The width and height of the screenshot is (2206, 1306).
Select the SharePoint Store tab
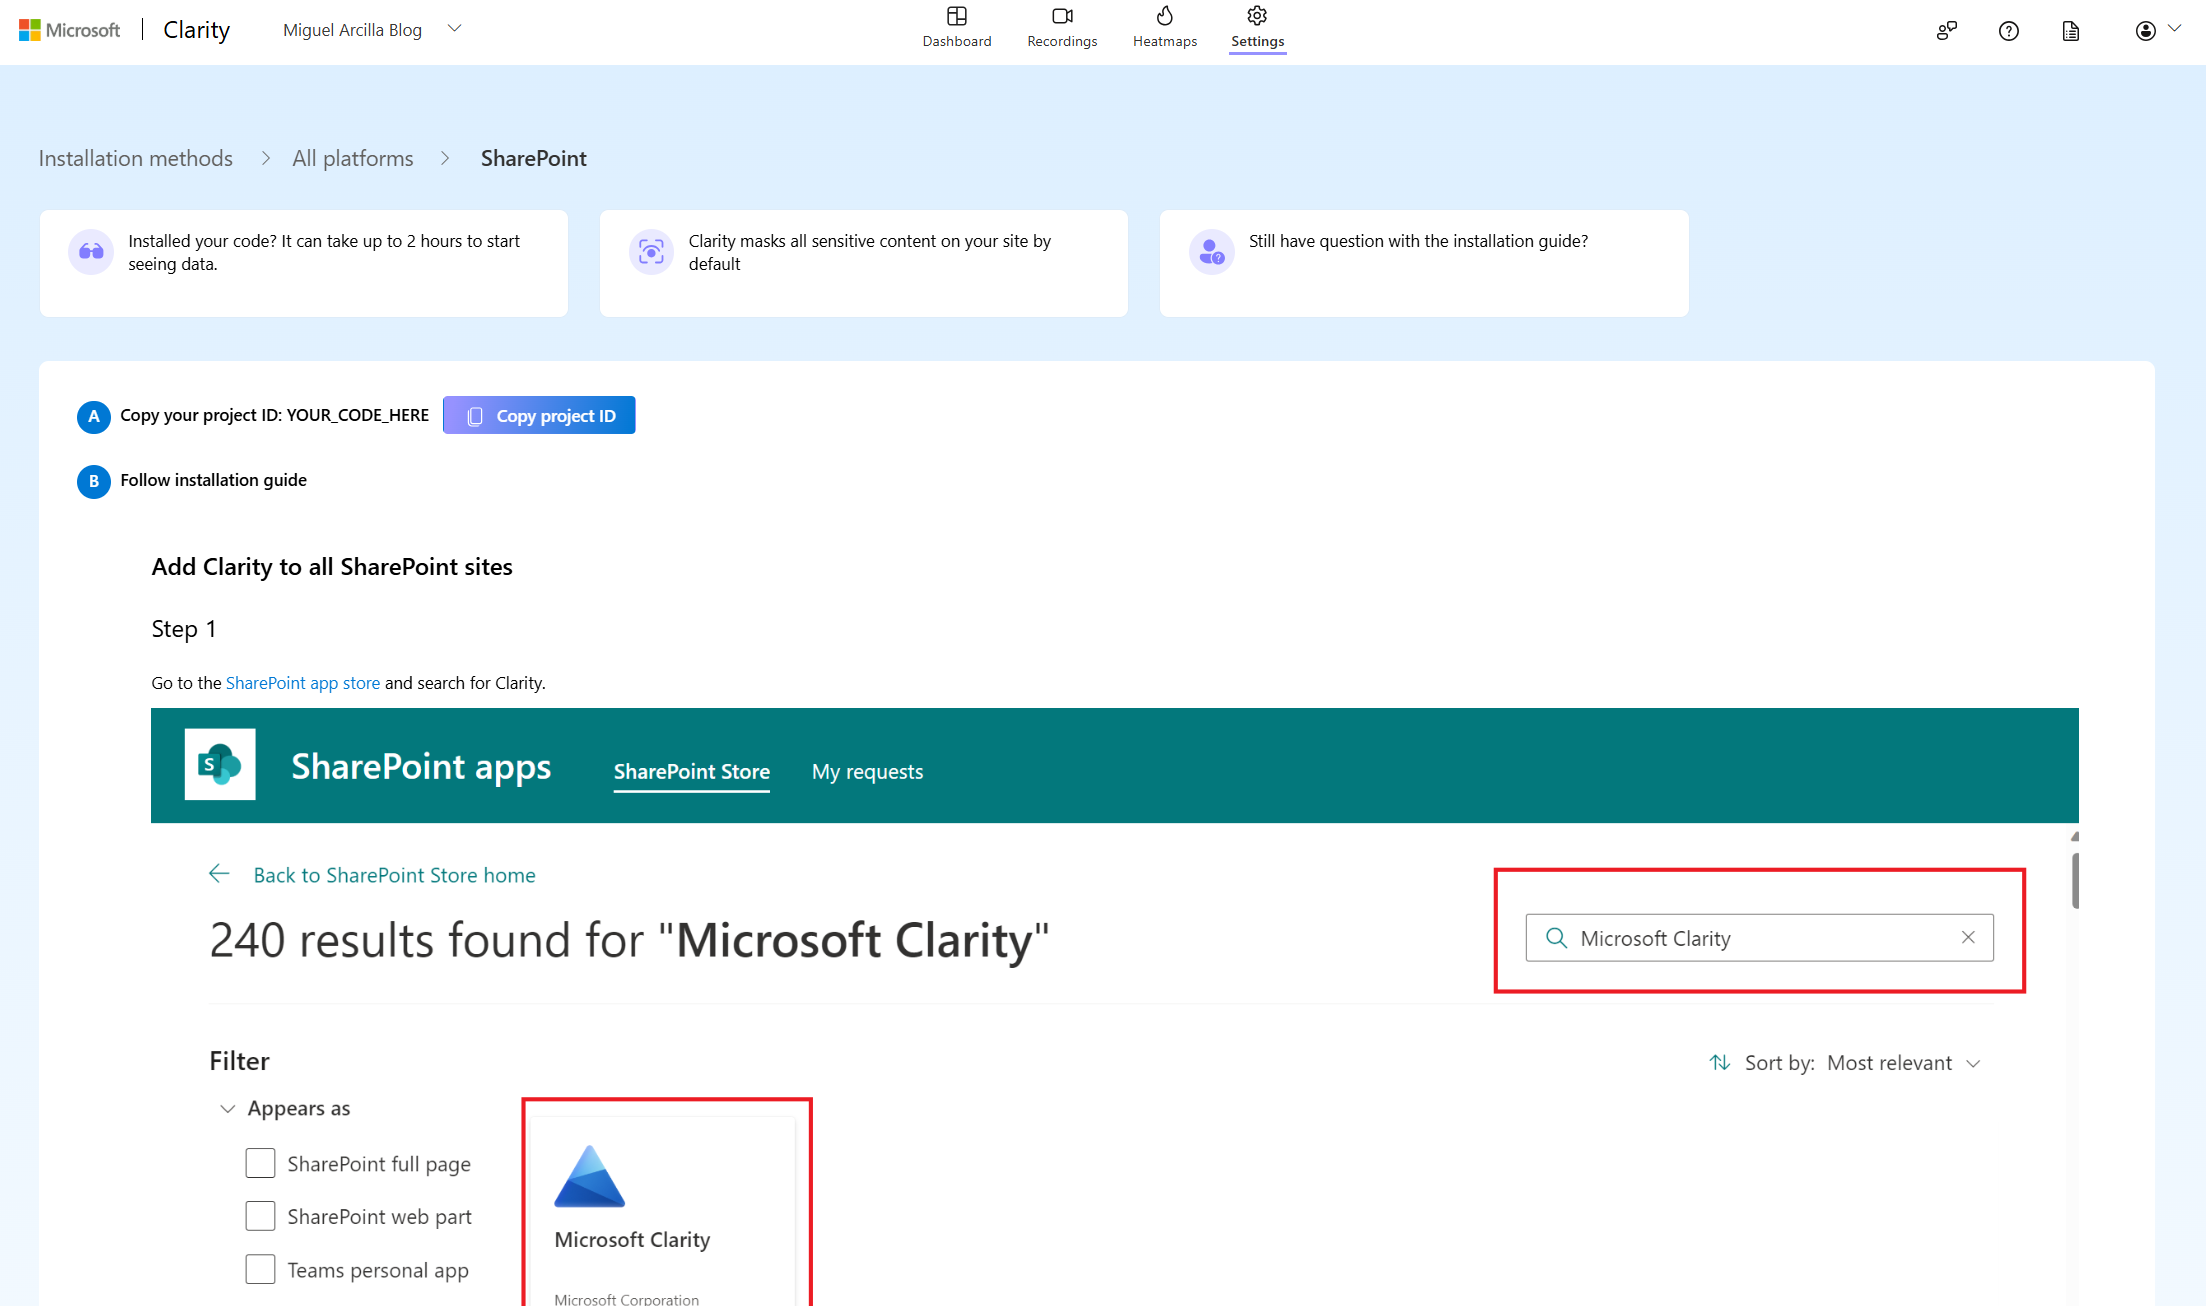pos(692,772)
